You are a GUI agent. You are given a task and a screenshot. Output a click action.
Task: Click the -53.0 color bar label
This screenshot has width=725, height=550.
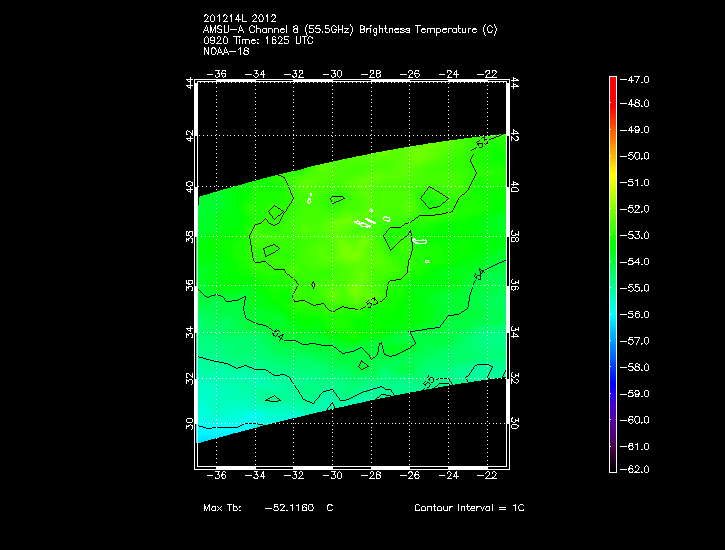tap(638, 235)
